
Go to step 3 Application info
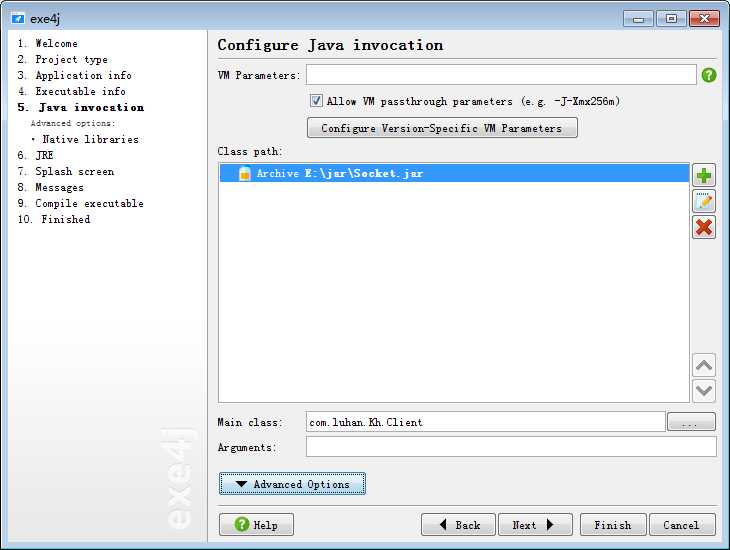coord(74,75)
